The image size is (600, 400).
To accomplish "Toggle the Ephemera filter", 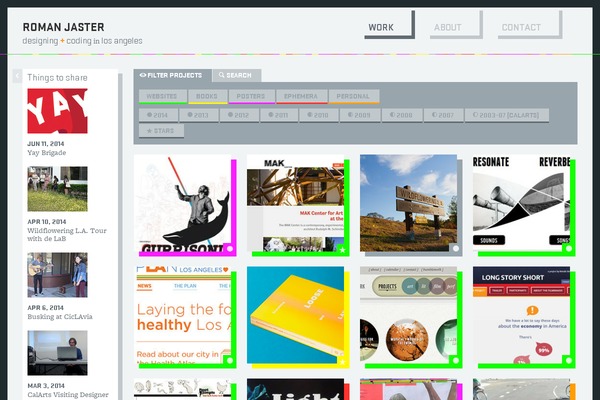I will (x=302, y=96).
